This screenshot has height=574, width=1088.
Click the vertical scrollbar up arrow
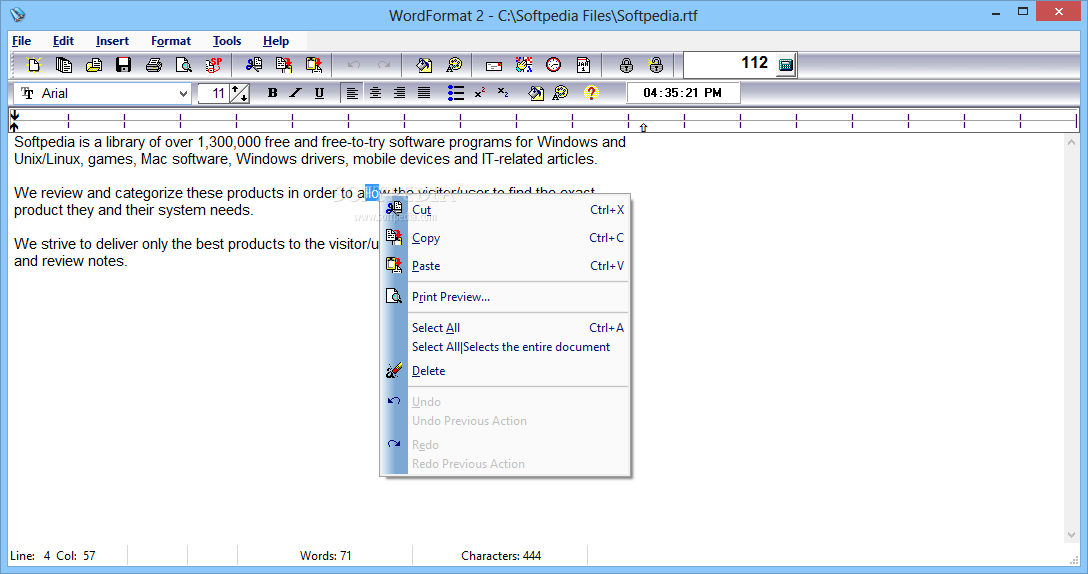[1071, 142]
